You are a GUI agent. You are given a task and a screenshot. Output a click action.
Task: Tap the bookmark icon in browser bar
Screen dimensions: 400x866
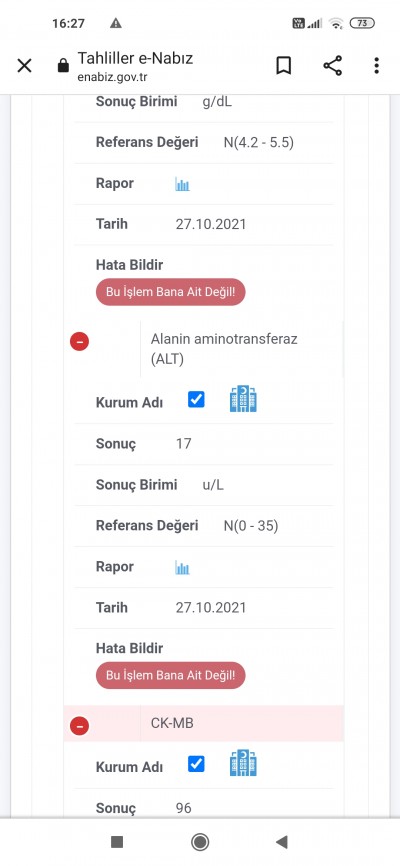(x=283, y=66)
